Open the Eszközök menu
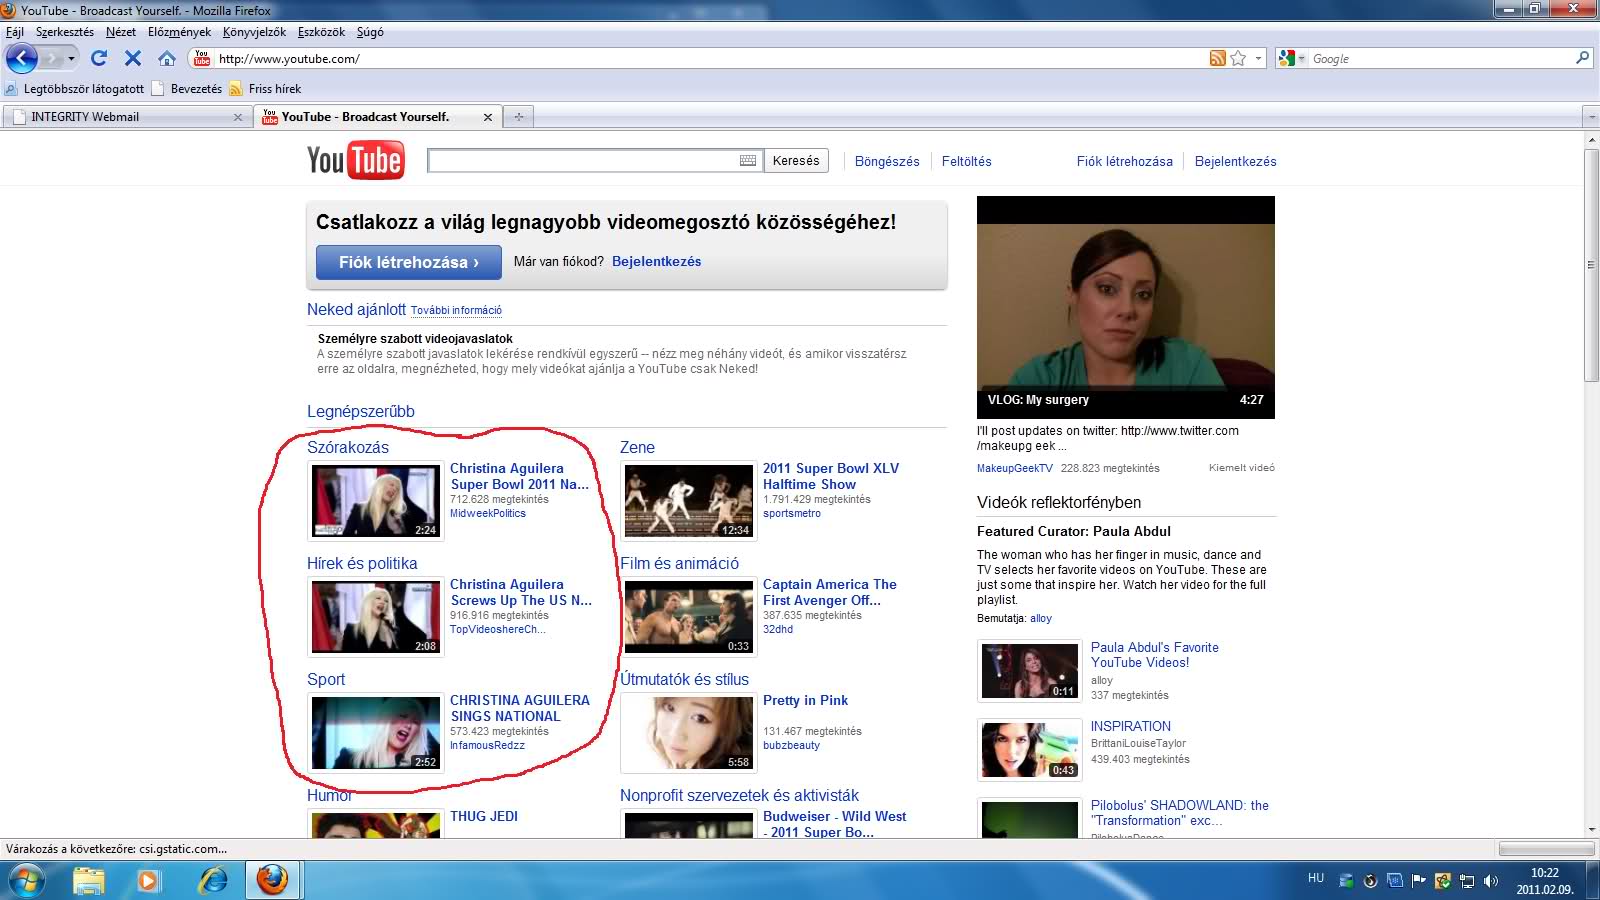The width and height of the screenshot is (1600, 900). click(321, 32)
